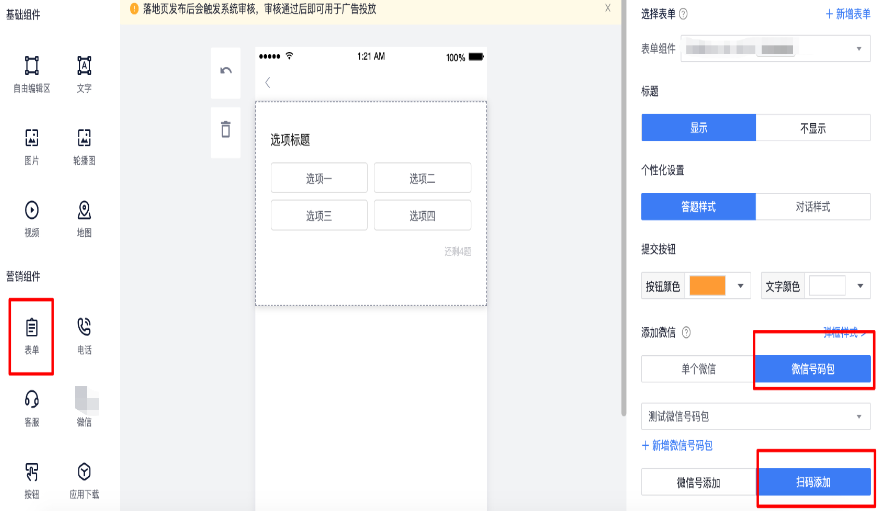Click 选项二 in the phone preview
Screen dimensions: 889x511
click(422, 179)
